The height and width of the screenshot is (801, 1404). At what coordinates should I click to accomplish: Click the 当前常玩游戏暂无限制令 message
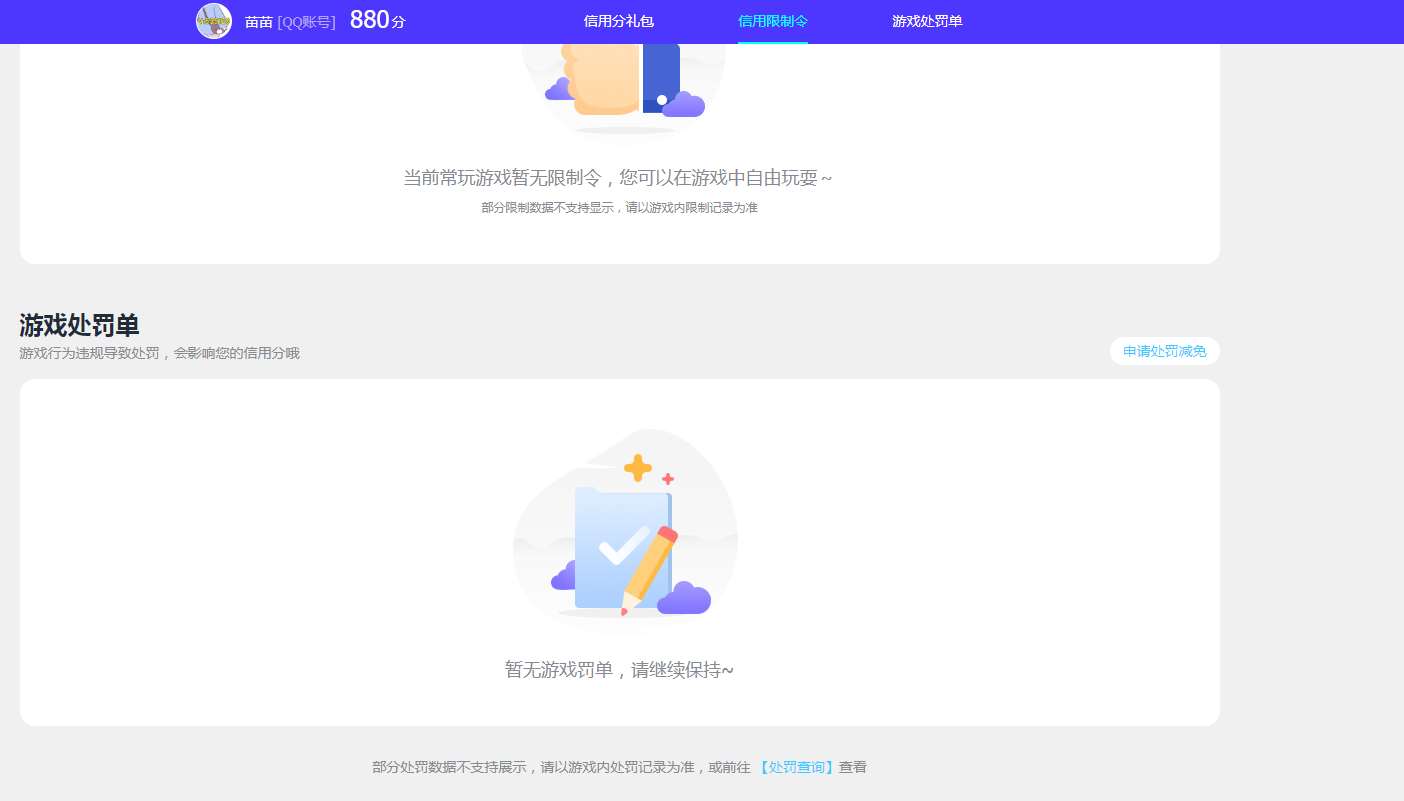[617, 178]
